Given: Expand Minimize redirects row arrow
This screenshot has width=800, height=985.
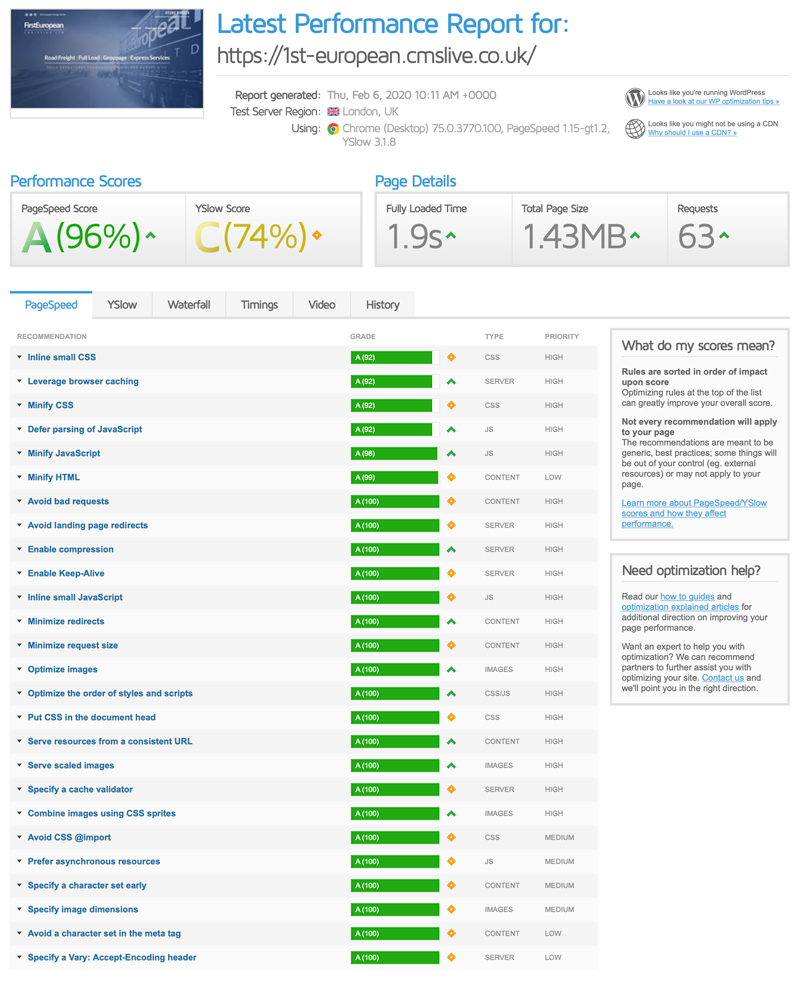Looking at the screenshot, I should [x=19, y=621].
